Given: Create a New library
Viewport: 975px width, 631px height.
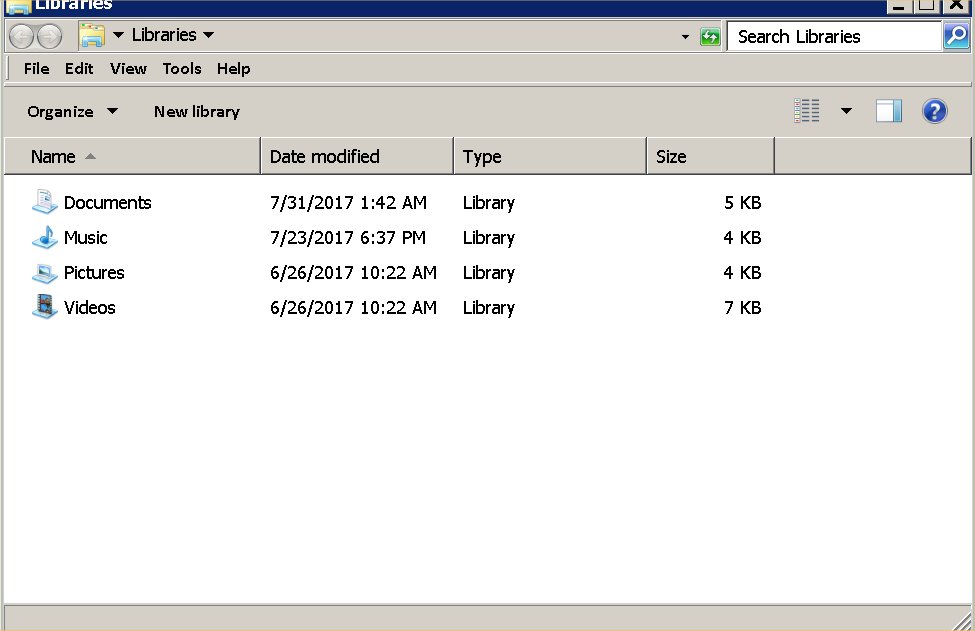Looking at the screenshot, I should tap(196, 111).
